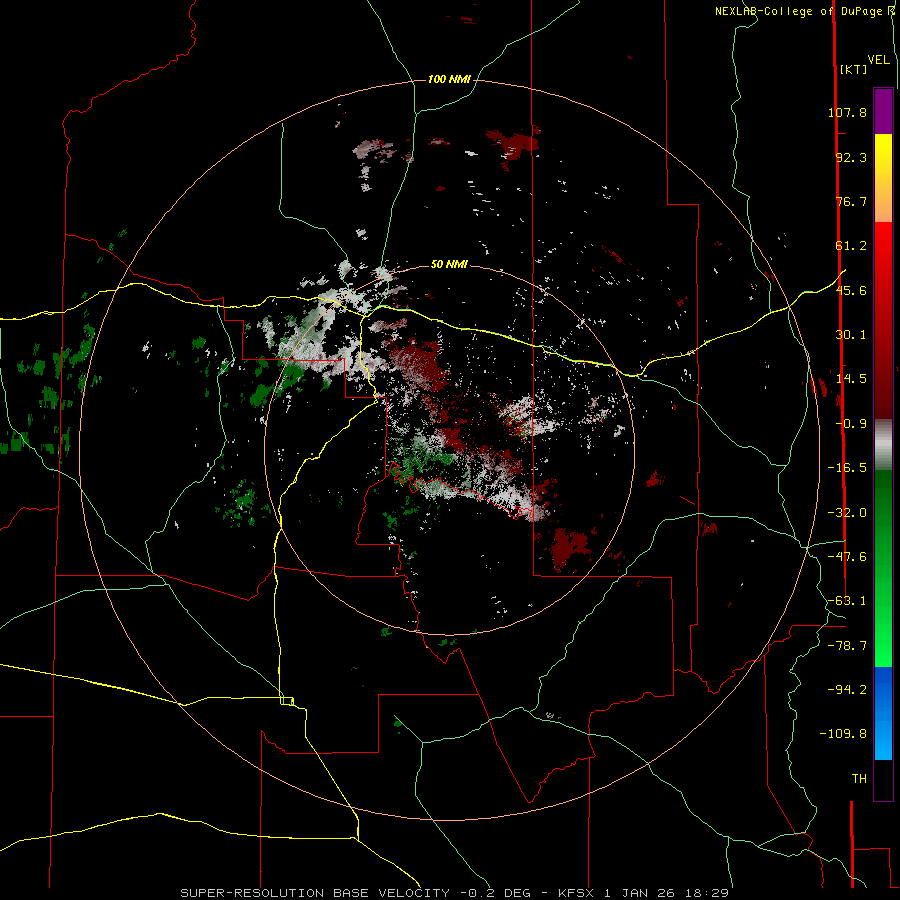Click the 45.6 value on velocity scale
900x900 pixels.
point(851,290)
